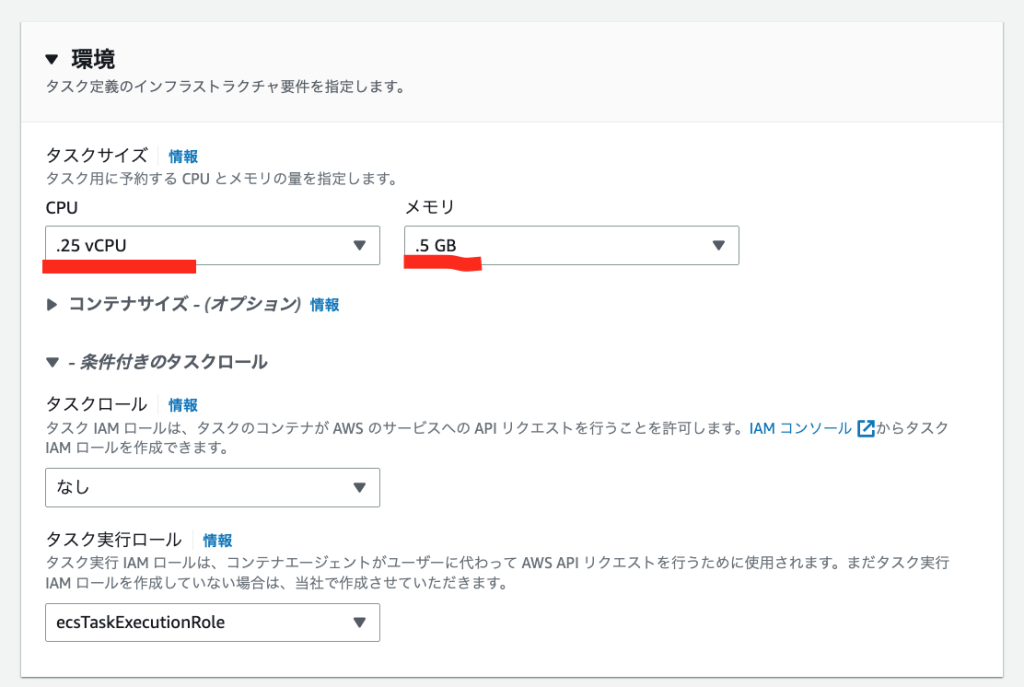The height and width of the screenshot is (687, 1024).
Task: Open the コンテナサイズ 情報 link
Action: tap(324, 304)
